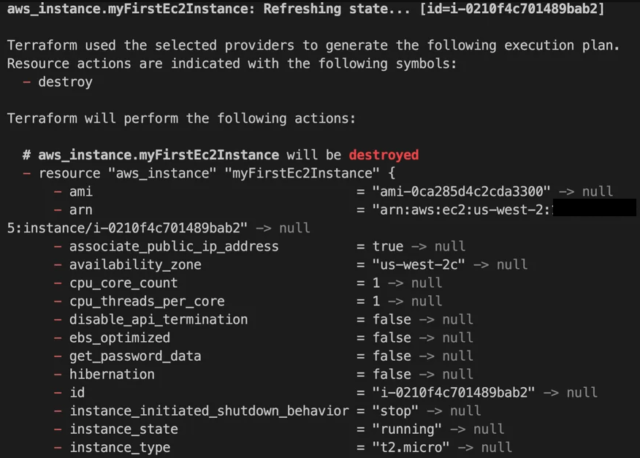The height and width of the screenshot is (458, 640).
Task: Click the id value 'i-0210f4c701489bab2'
Action: (453, 393)
